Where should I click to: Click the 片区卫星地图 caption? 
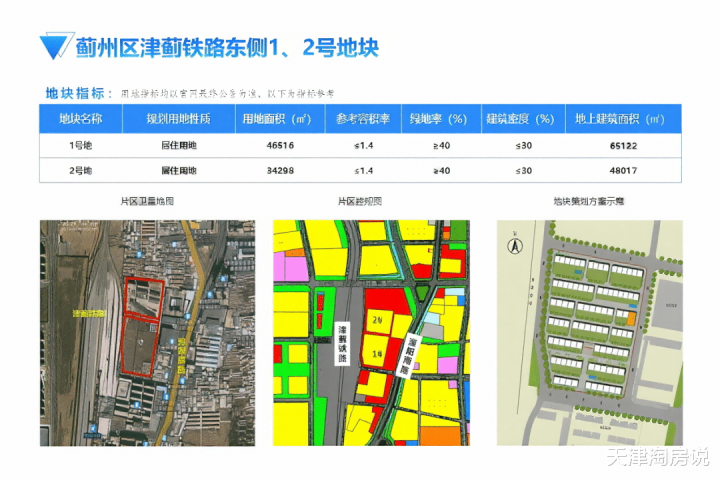pyautogui.click(x=147, y=201)
